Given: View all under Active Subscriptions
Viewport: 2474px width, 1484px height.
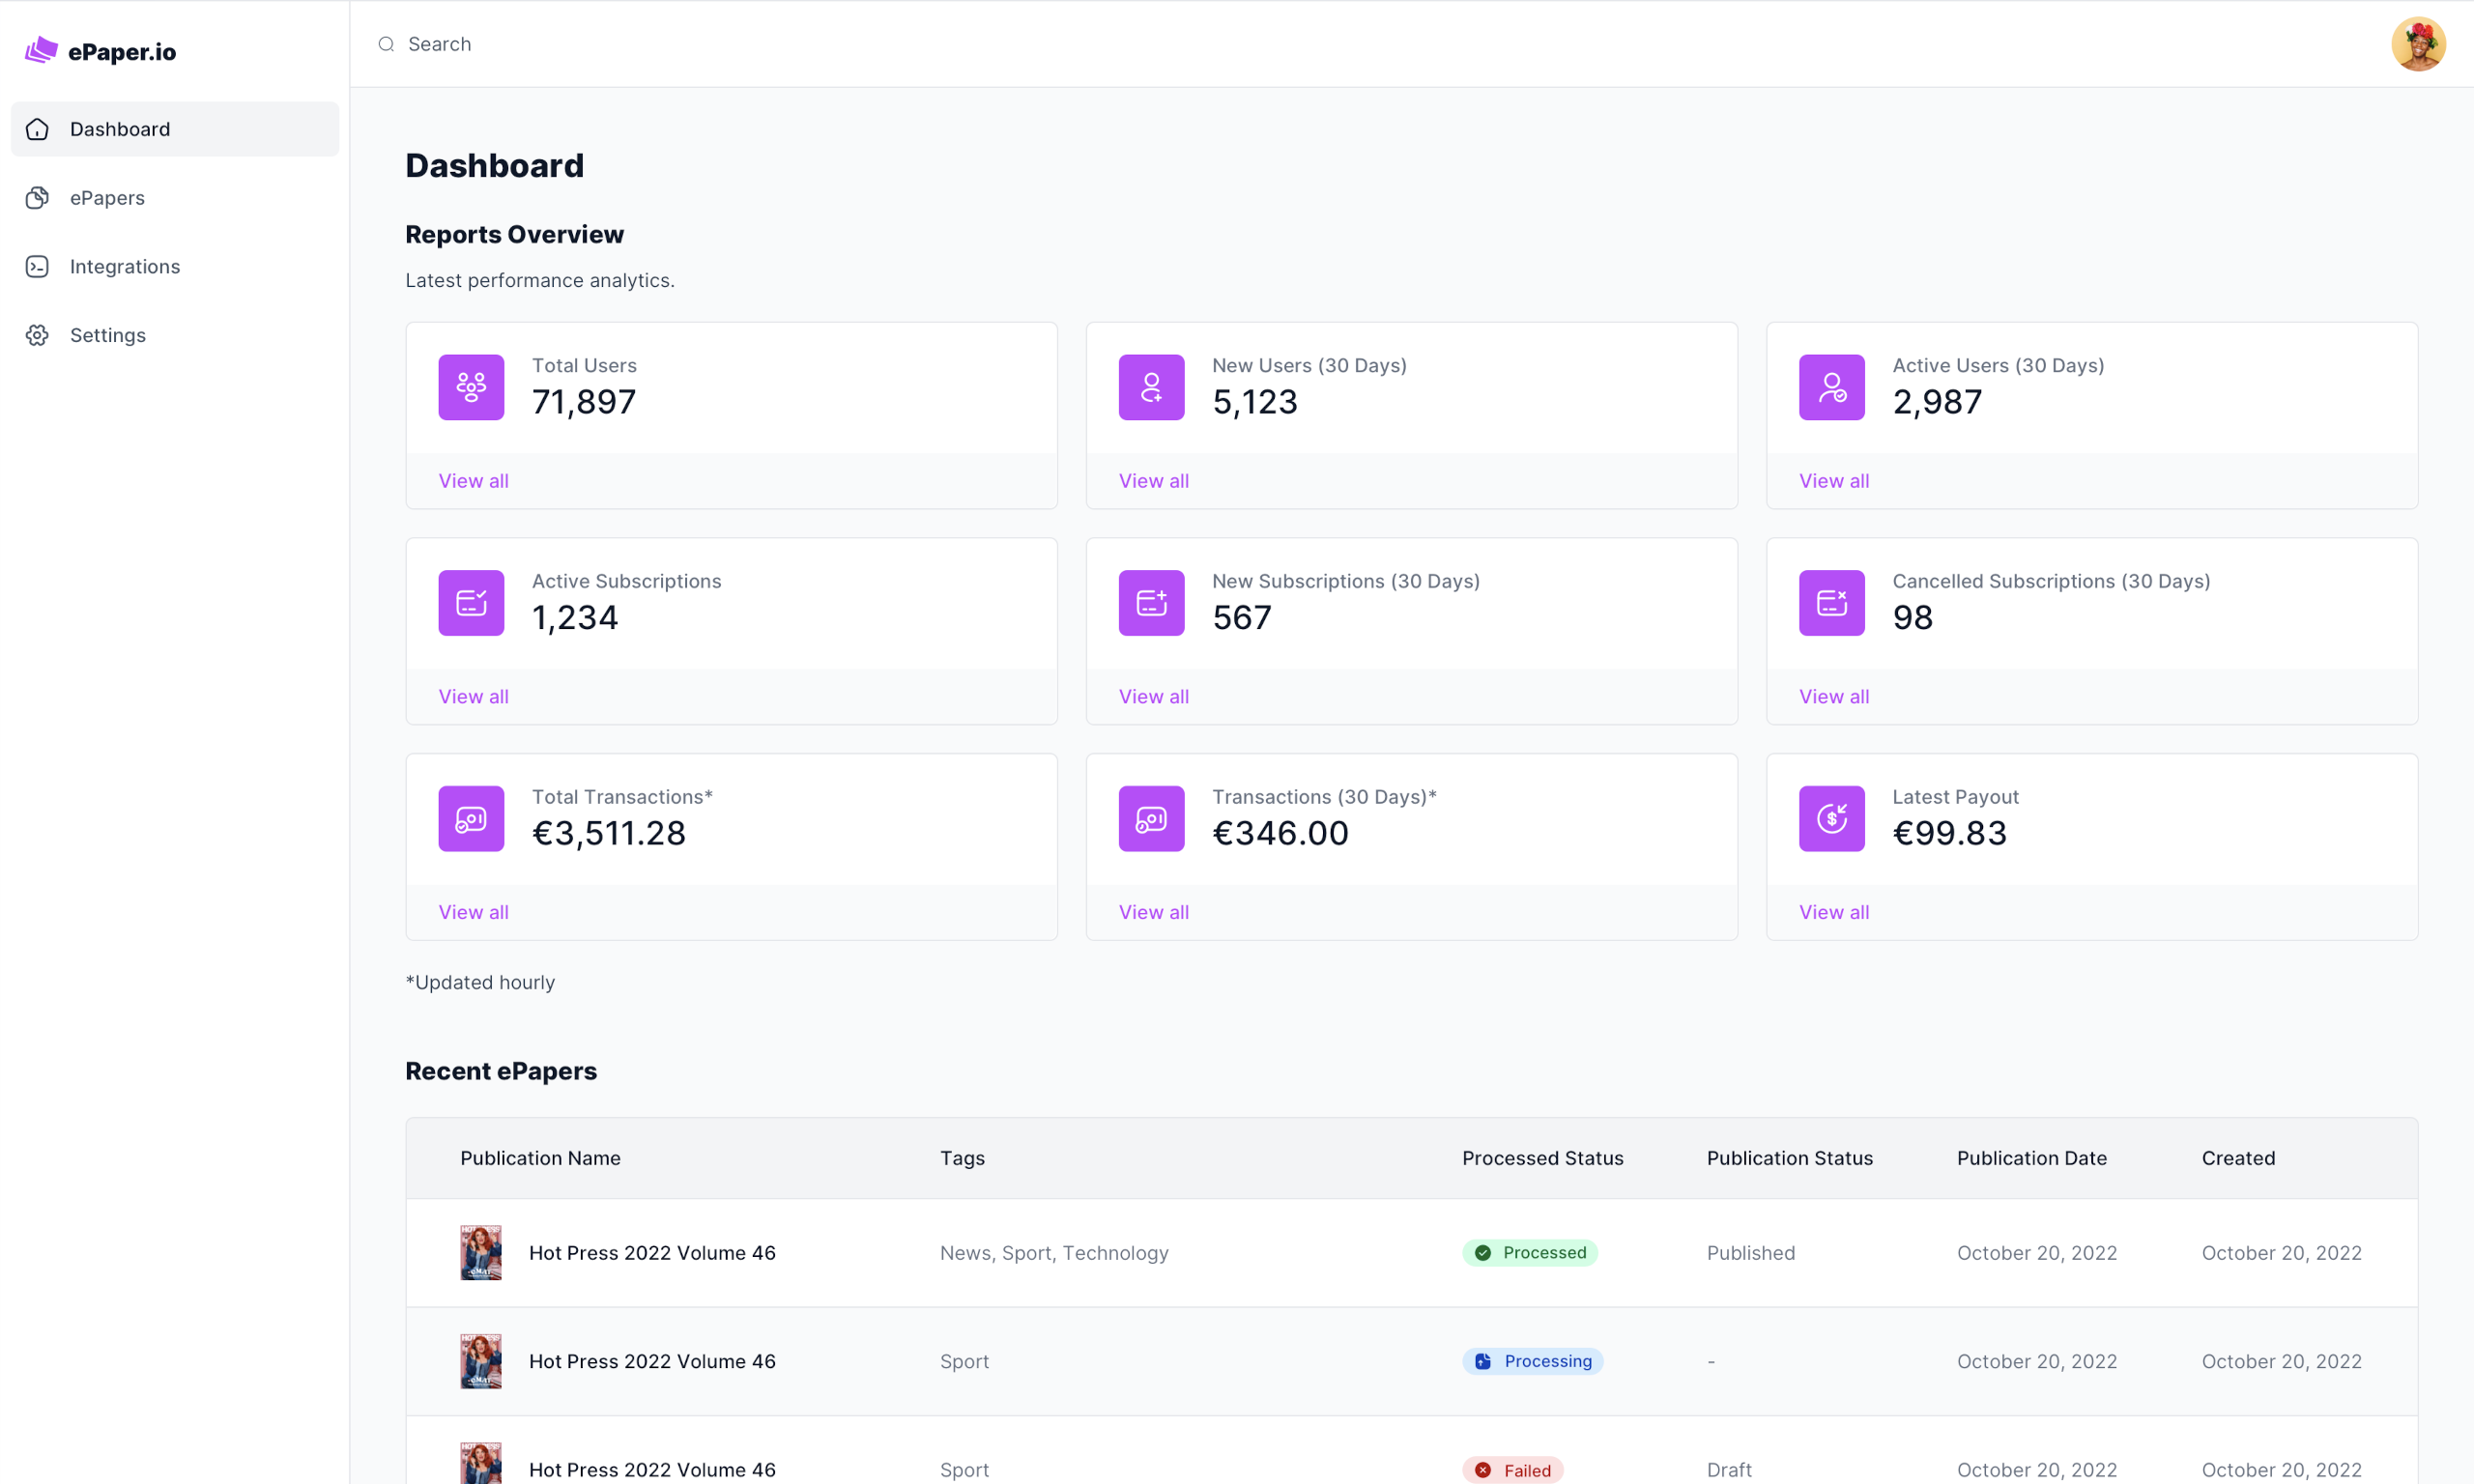Looking at the screenshot, I should click(473, 697).
